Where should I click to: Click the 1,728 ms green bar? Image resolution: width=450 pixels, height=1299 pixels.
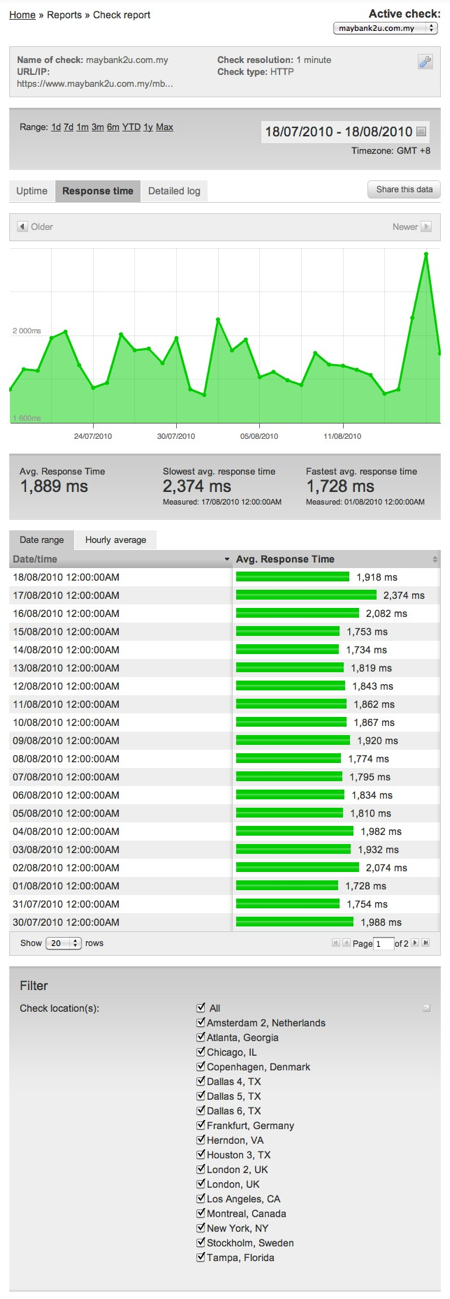click(x=288, y=885)
